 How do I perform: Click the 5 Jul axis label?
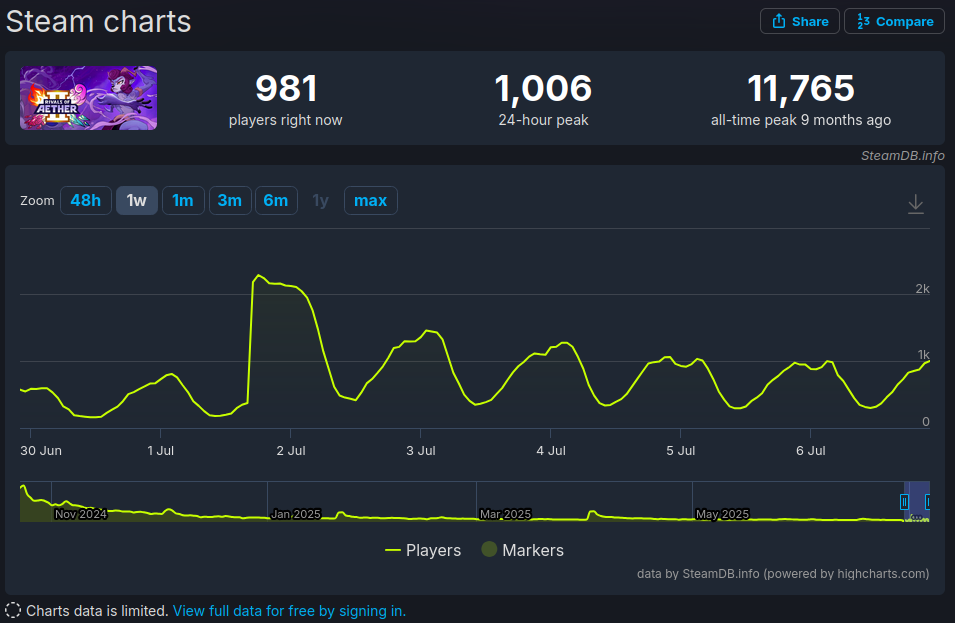pyautogui.click(x=681, y=451)
